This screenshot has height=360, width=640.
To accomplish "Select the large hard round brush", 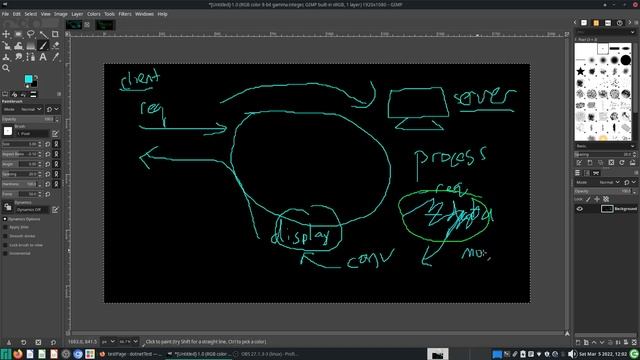I will click(x=626, y=60).
